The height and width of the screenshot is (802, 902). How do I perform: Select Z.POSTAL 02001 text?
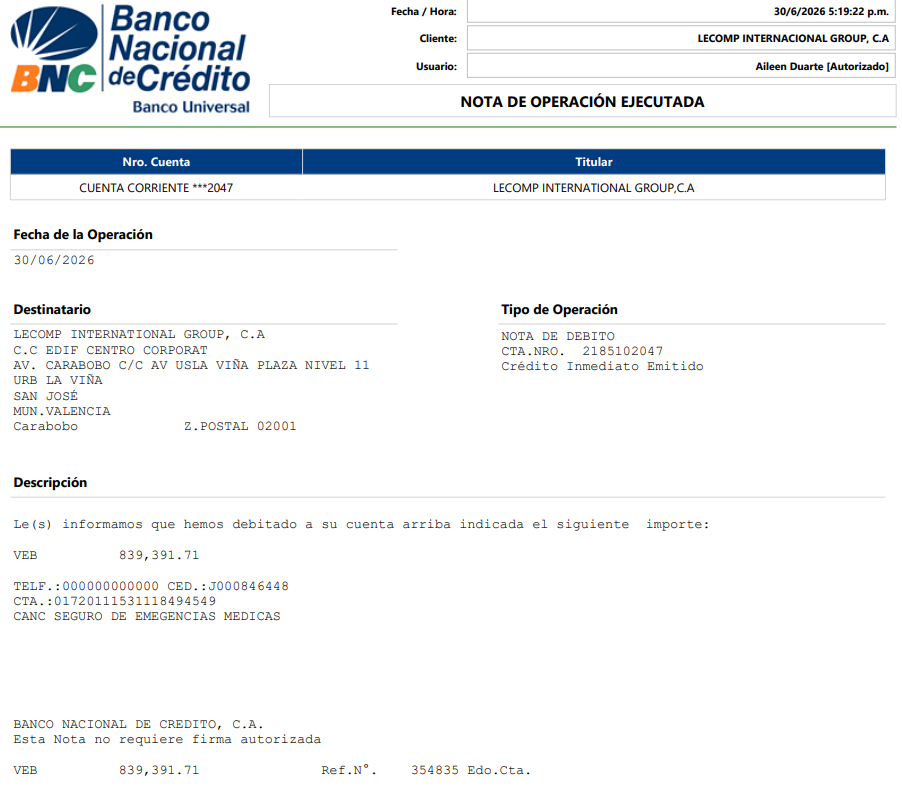pos(240,426)
